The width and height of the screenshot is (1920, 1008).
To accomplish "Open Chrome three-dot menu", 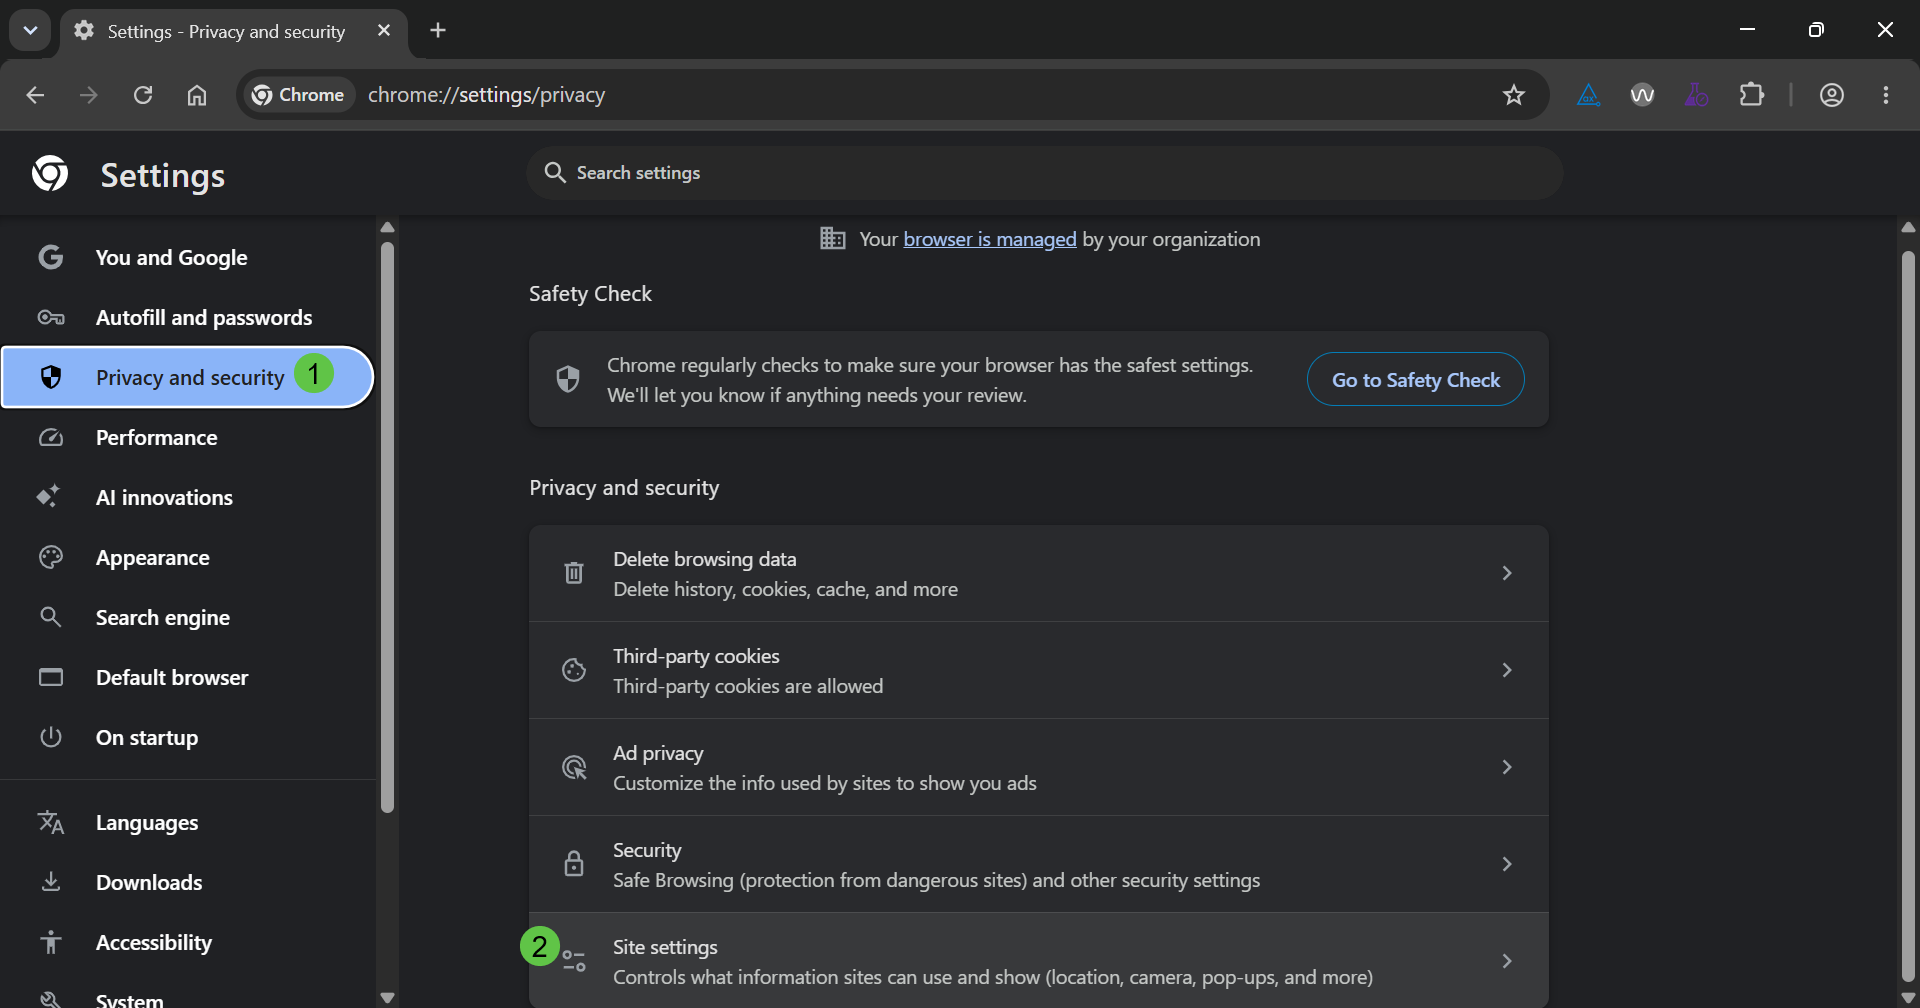I will tap(1886, 95).
